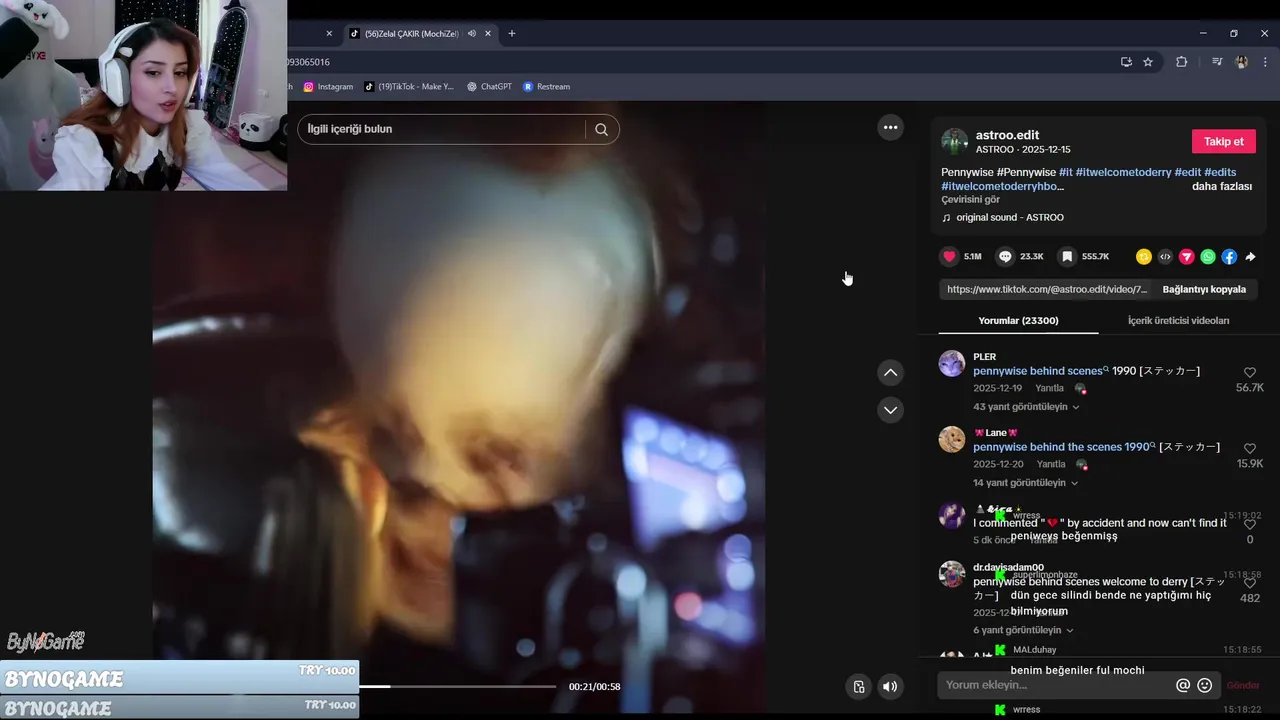
Task: Close the Zelal ÇAKIR TikTok tab
Action: point(488,33)
